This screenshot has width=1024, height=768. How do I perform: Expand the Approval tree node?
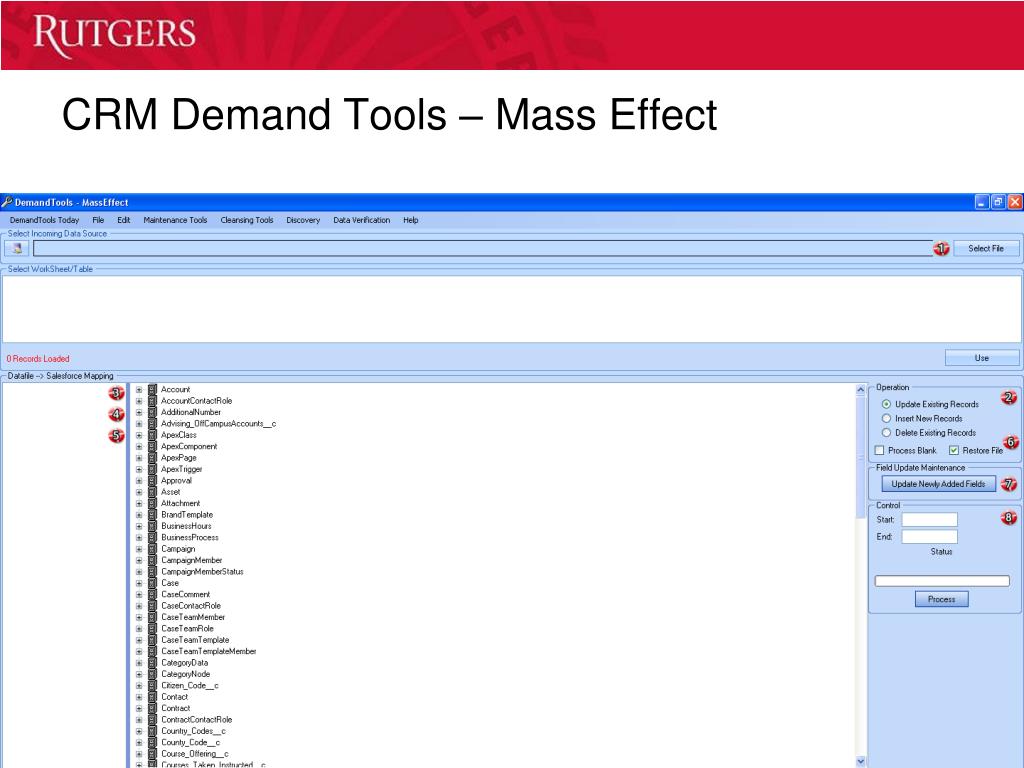[x=139, y=481]
